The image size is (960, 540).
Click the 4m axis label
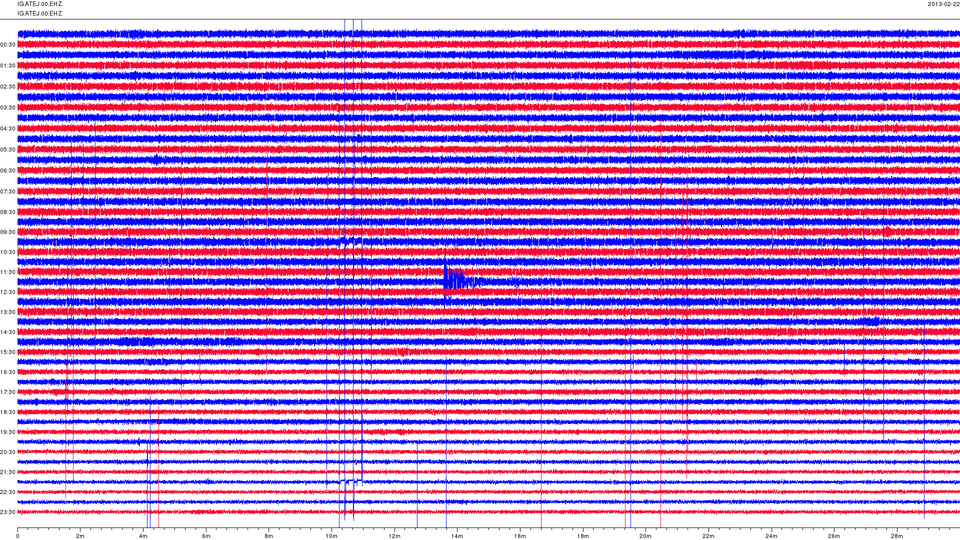tap(143, 536)
